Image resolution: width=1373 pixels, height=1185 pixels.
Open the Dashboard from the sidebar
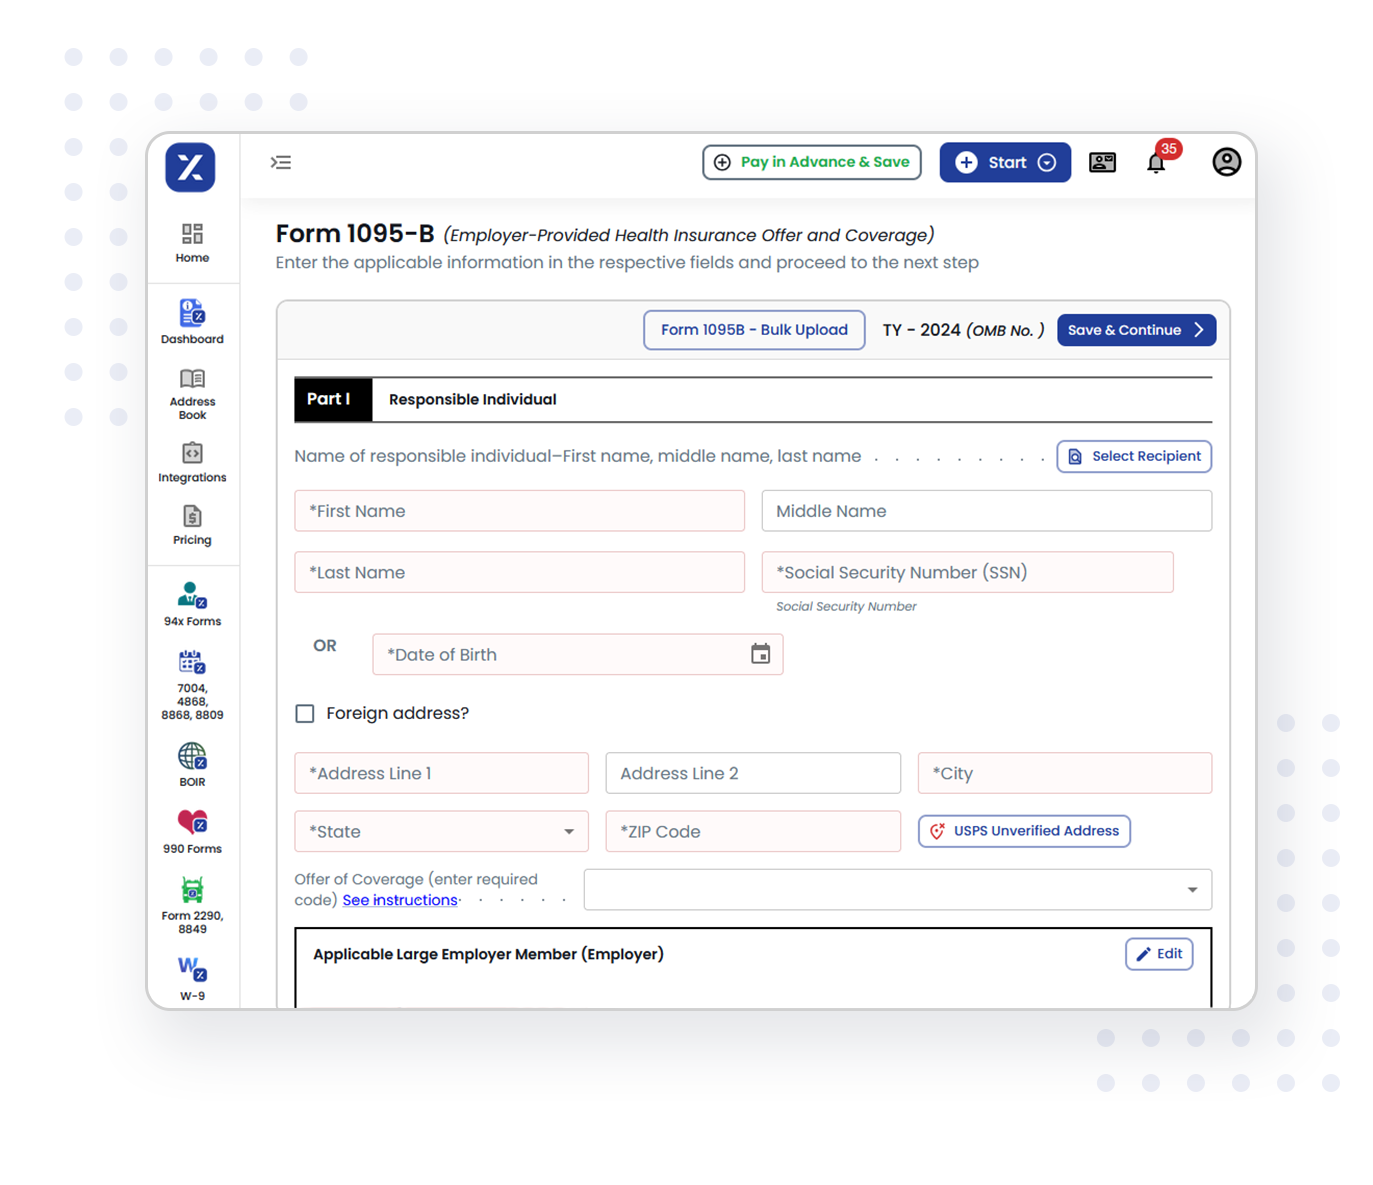pyautogui.click(x=192, y=322)
